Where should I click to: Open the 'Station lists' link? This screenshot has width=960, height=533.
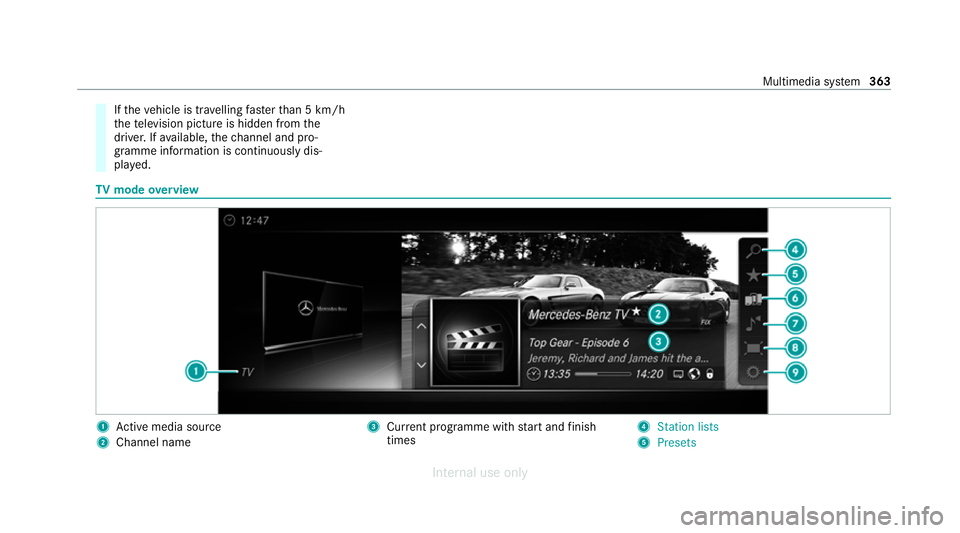(688, 427)
